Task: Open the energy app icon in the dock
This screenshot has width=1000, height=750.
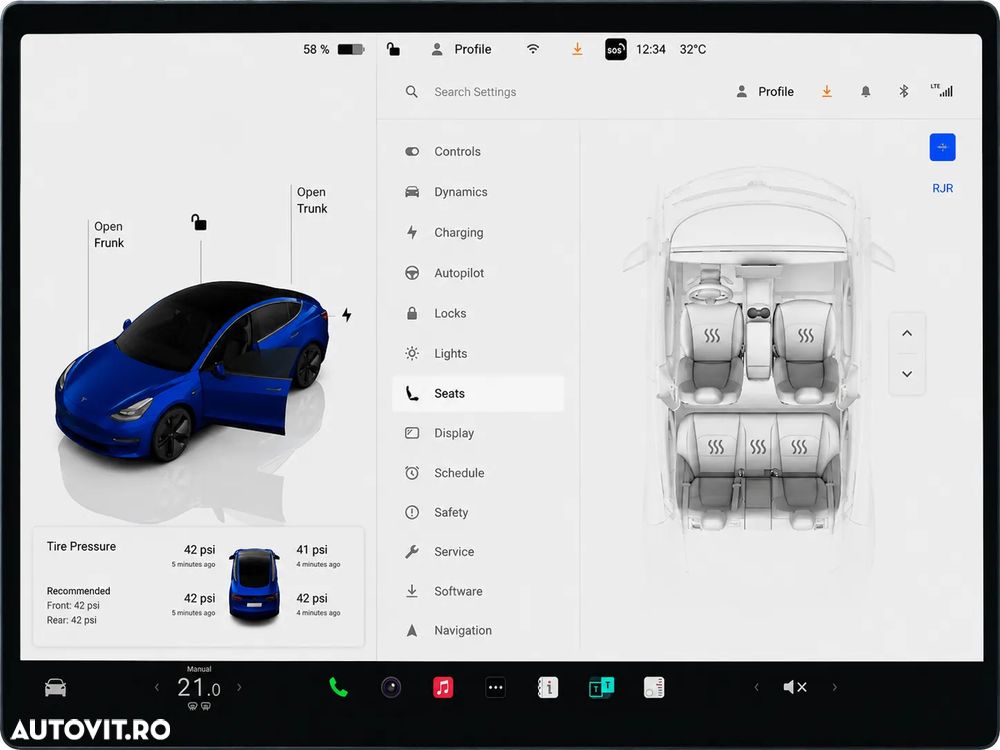Action: pyautogui.click(x=654, y=688)
